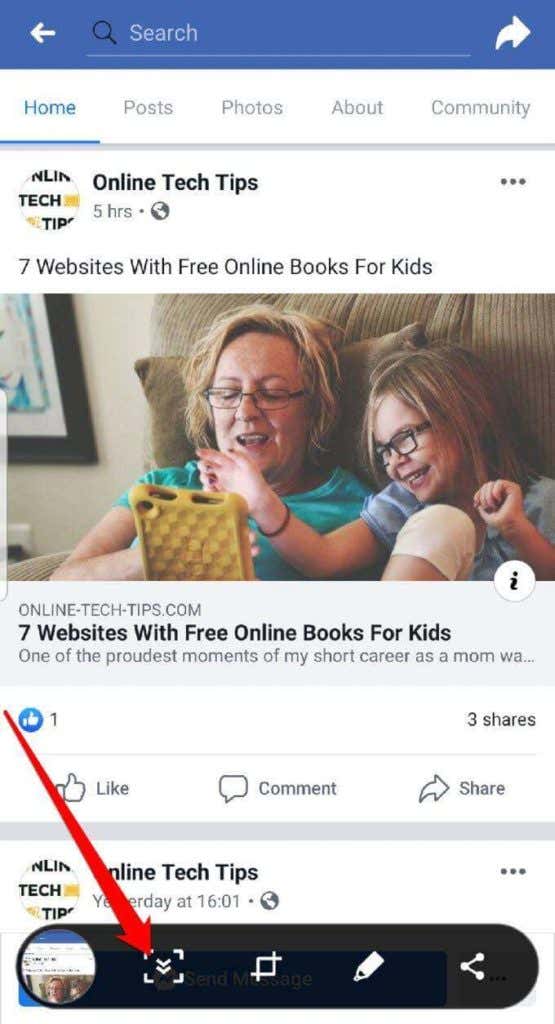This screenshot has height=1024, width=555.
Task: Open the Photos tab
Action: click(x=252, y=107)
